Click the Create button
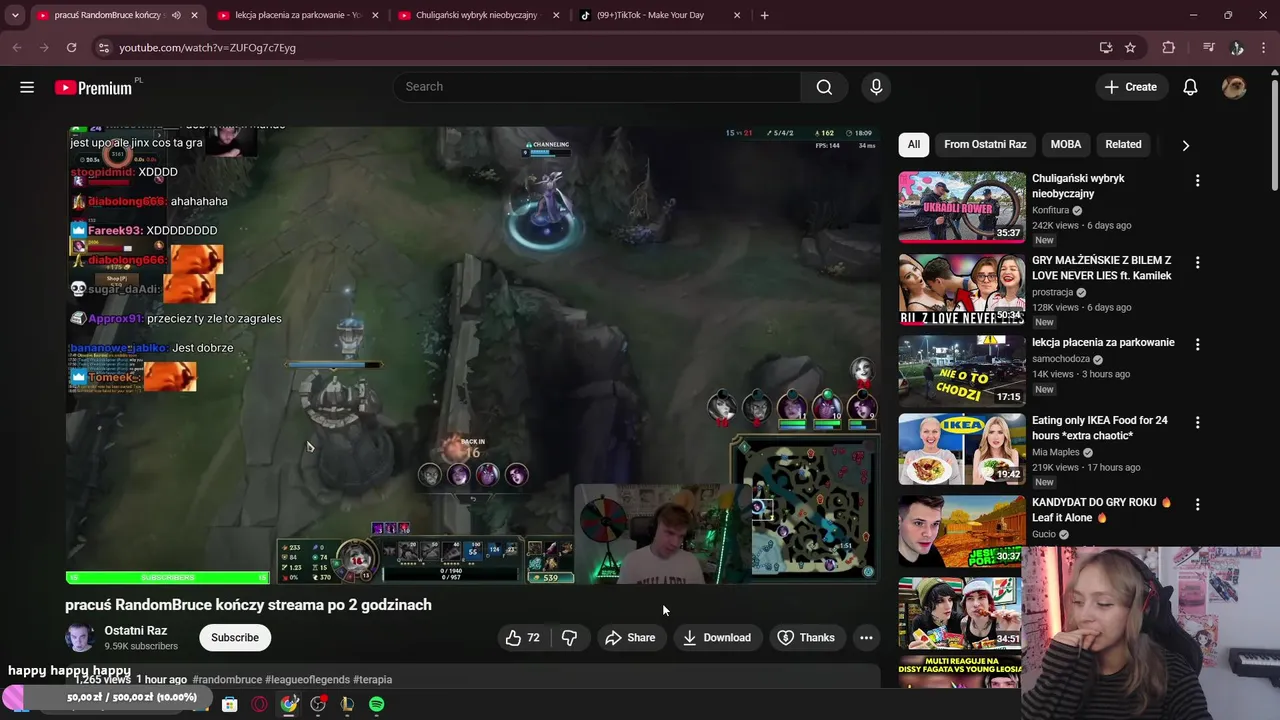The width and height of the screenshot is (1280, 720). click(1131, 87)
